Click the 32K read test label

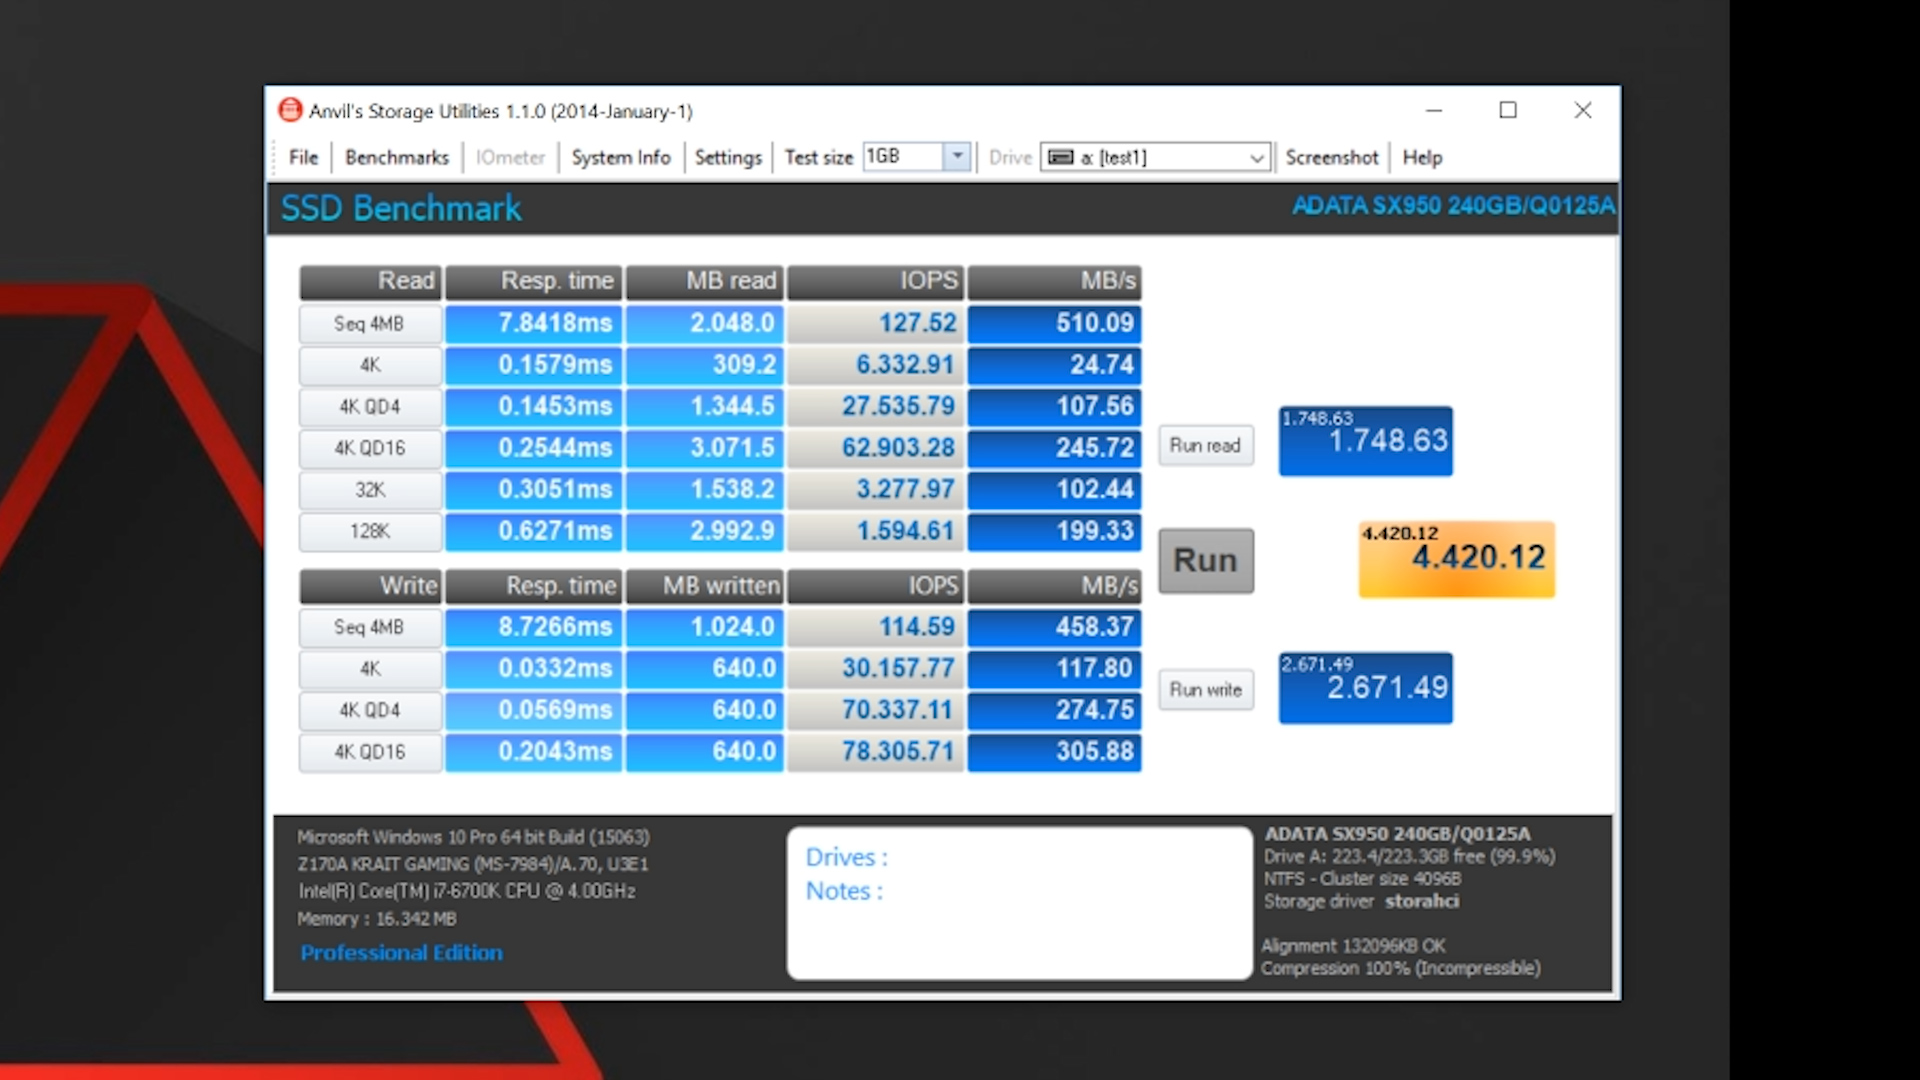click(370, 489)
